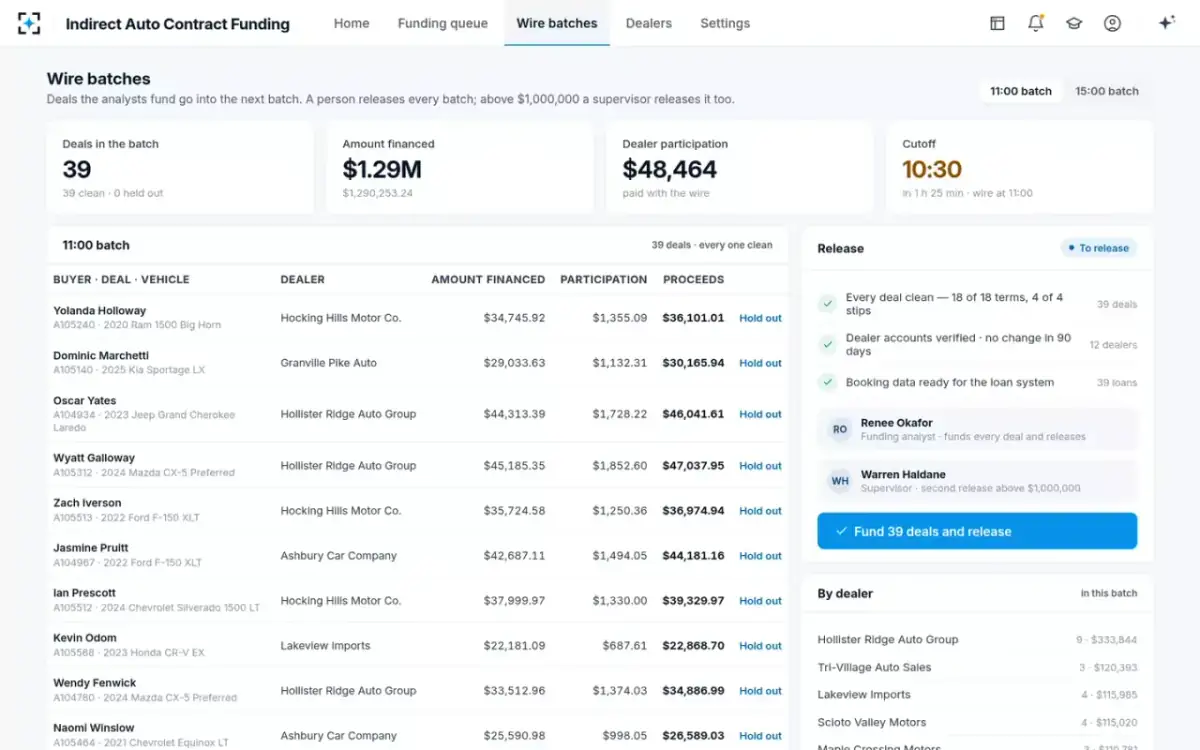This screenshot has width=1200, height=750.
Task: Click deal text 'A104934 · 2023 Jeep Grand Cherokee Laredo'
Action: [144, 421]
